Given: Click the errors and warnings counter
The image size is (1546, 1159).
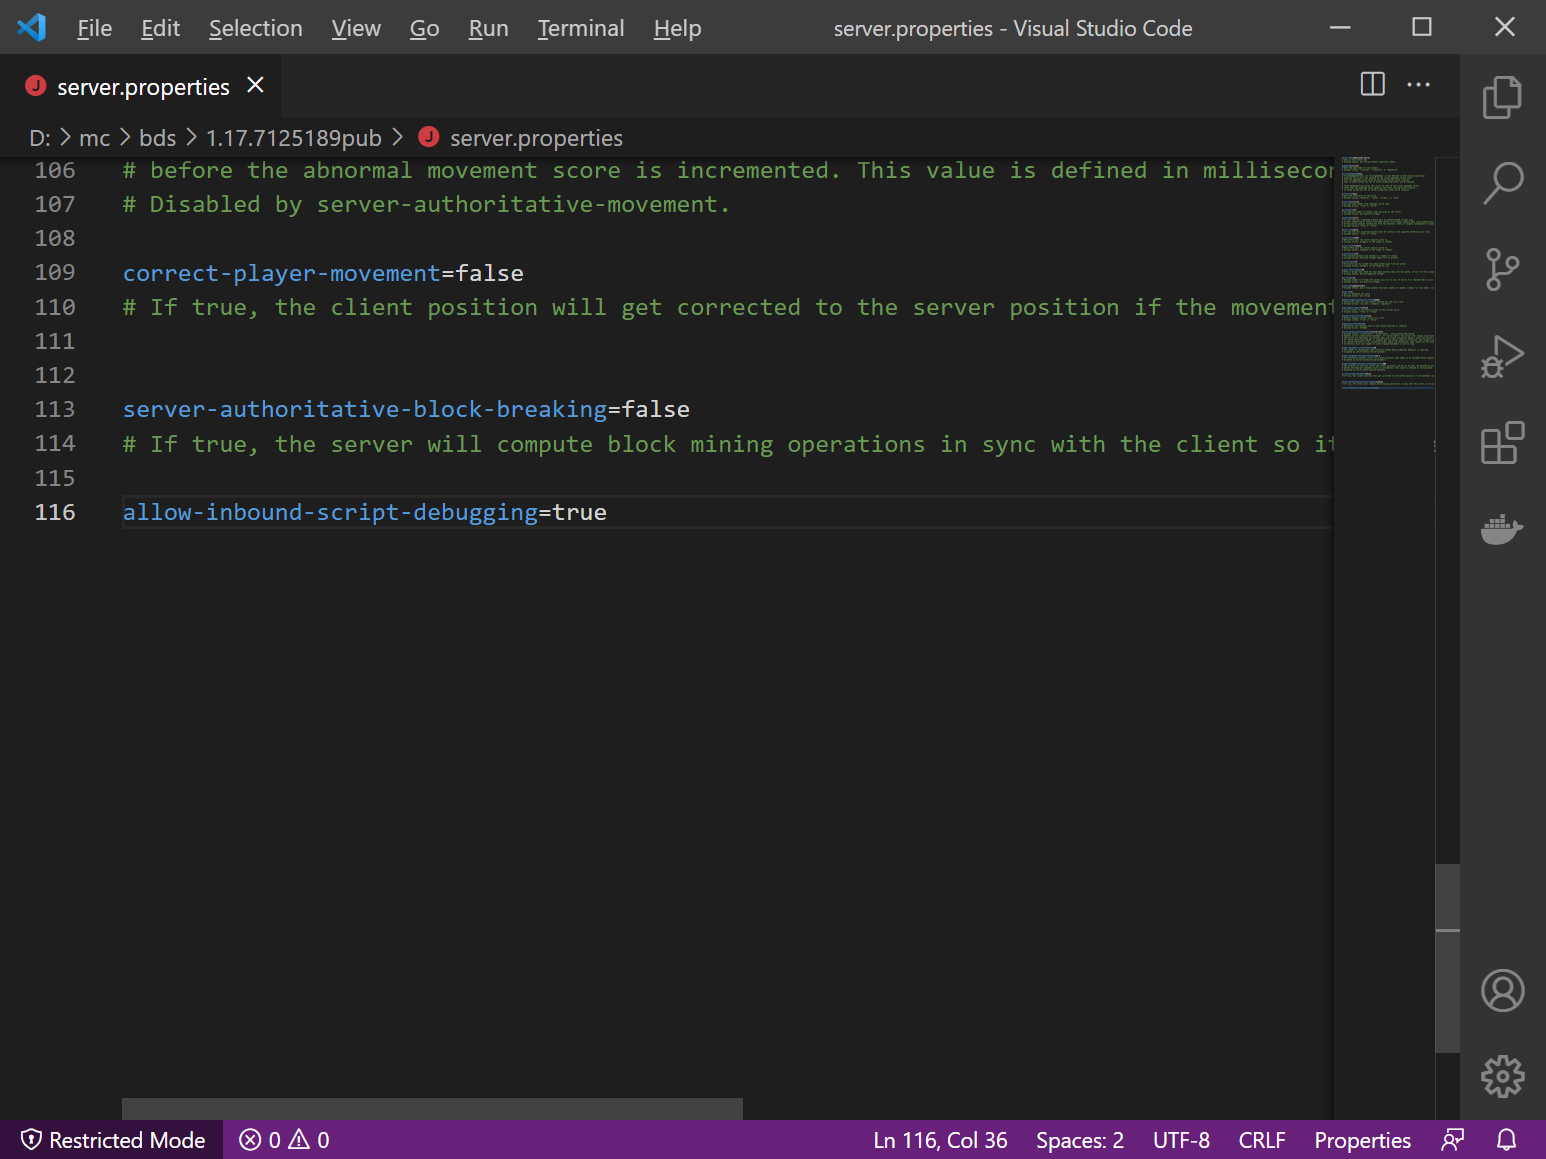Looking at the screenshot, I should (283, 1139).
